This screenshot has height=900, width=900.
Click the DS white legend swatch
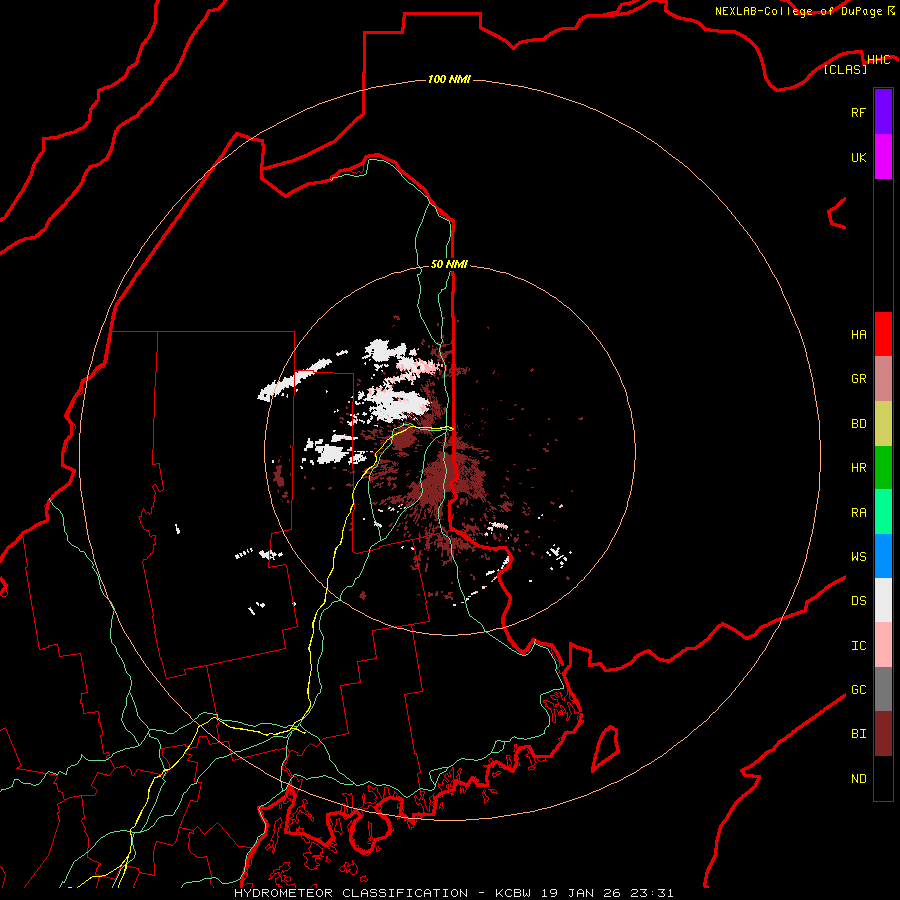[883, 600]
